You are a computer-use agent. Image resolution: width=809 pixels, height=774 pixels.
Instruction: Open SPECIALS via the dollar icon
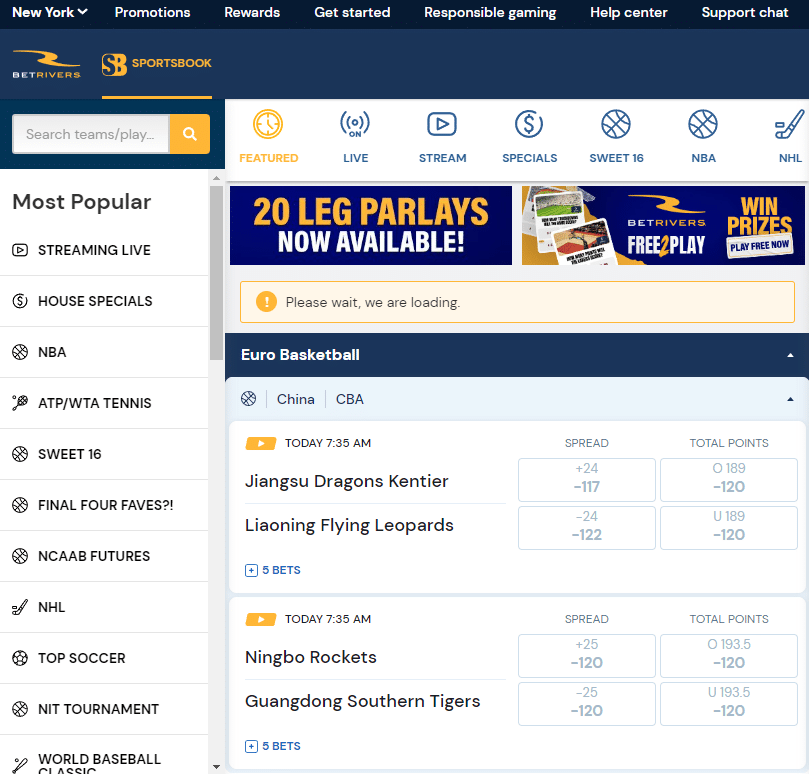529,124
